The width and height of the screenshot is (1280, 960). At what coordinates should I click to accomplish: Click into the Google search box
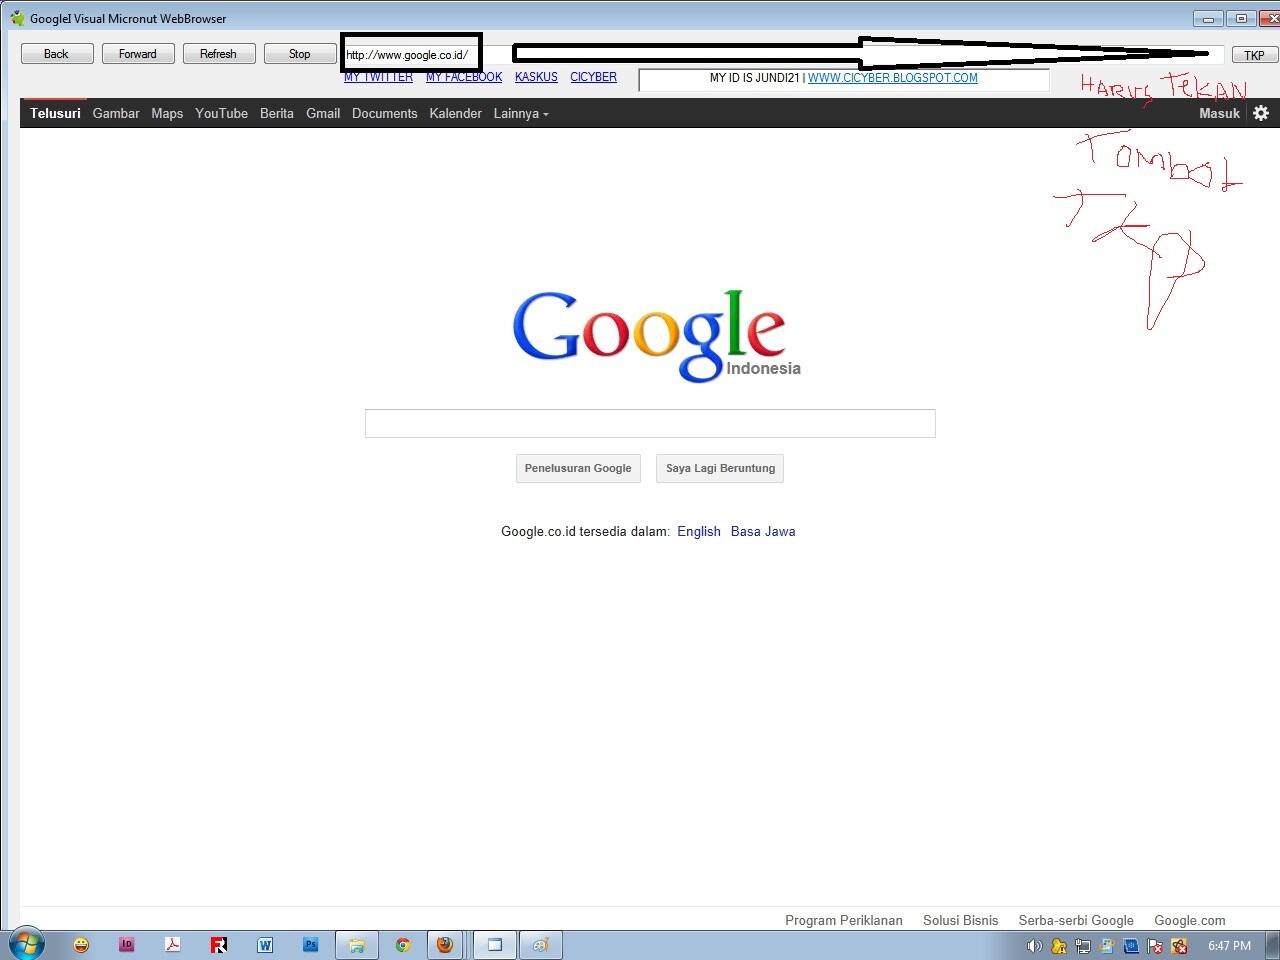650,423
